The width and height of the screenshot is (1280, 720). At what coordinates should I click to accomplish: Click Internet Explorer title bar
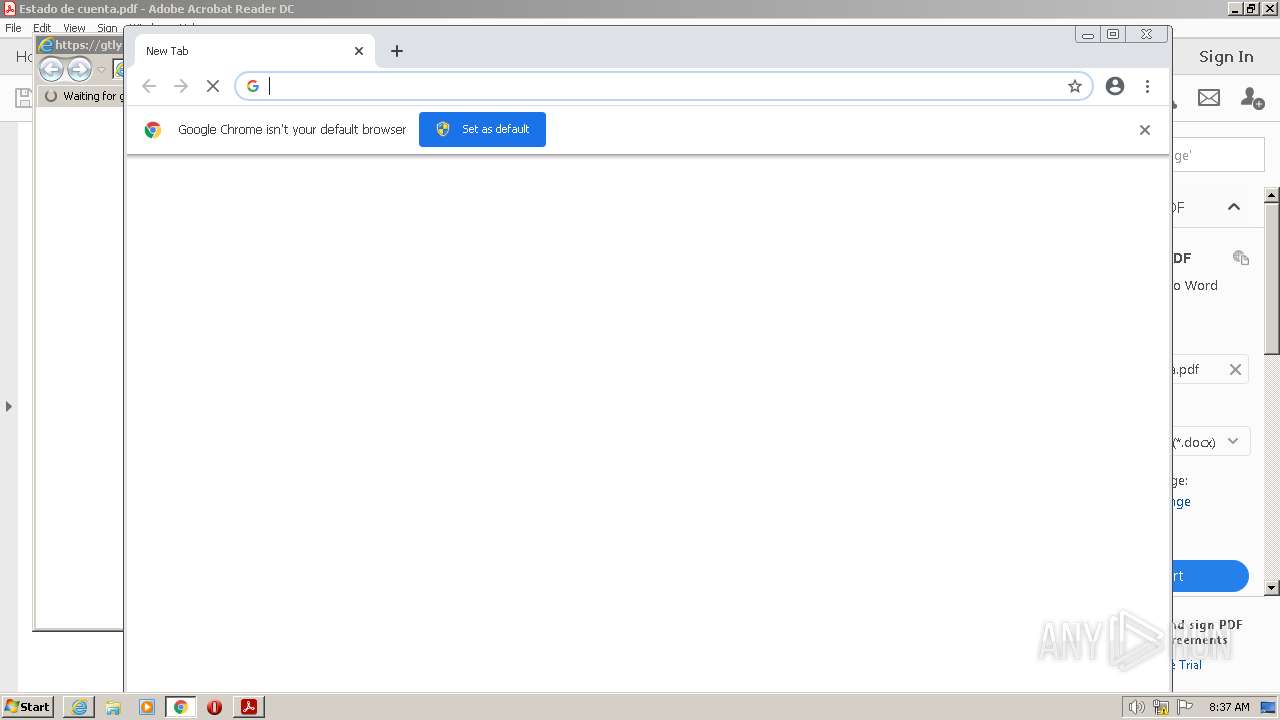coord(79,45)
